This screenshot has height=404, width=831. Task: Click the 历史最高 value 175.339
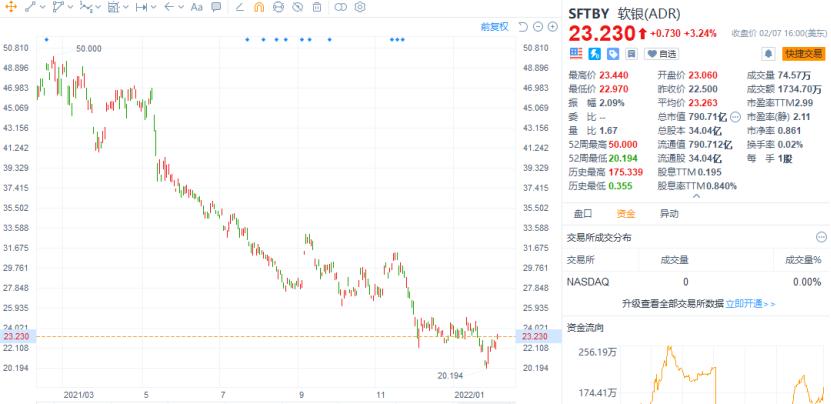point(625,172)
